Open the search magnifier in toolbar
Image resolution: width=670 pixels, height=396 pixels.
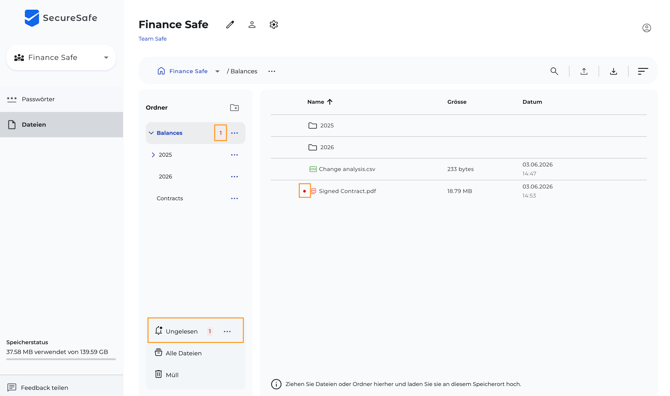click(554, 71)
